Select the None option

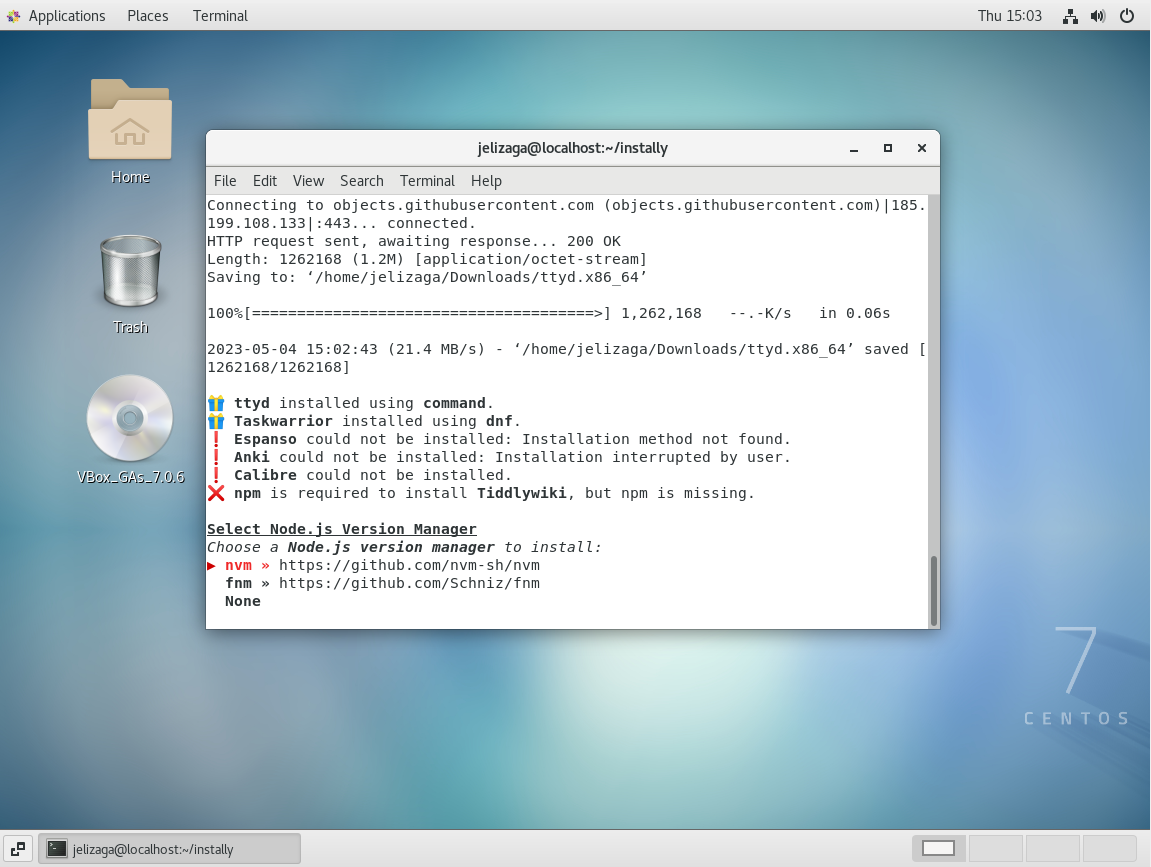[x=243, y=601]
